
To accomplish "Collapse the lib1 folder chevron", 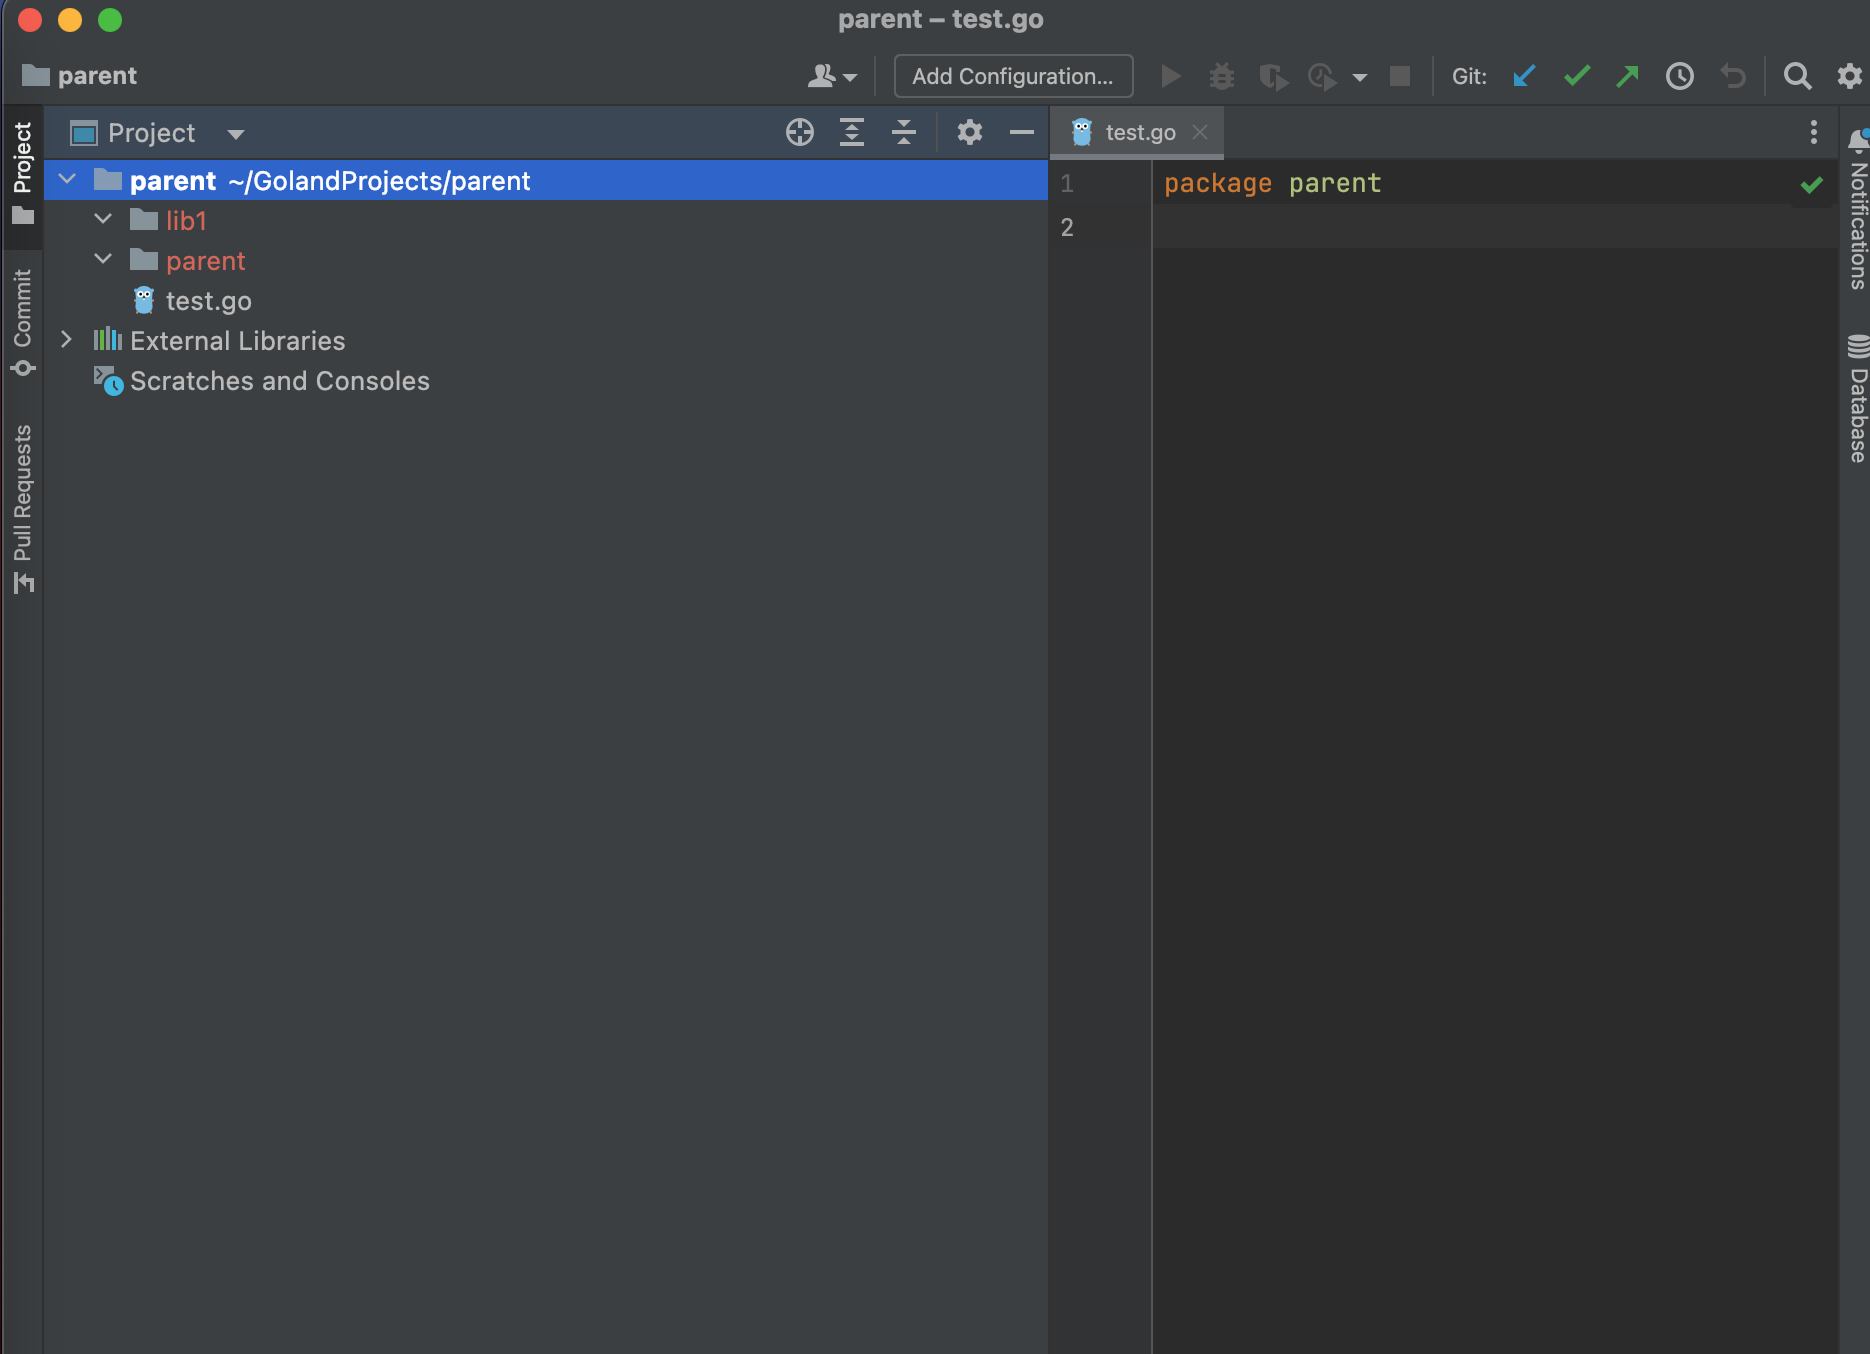I will [103, 219].
